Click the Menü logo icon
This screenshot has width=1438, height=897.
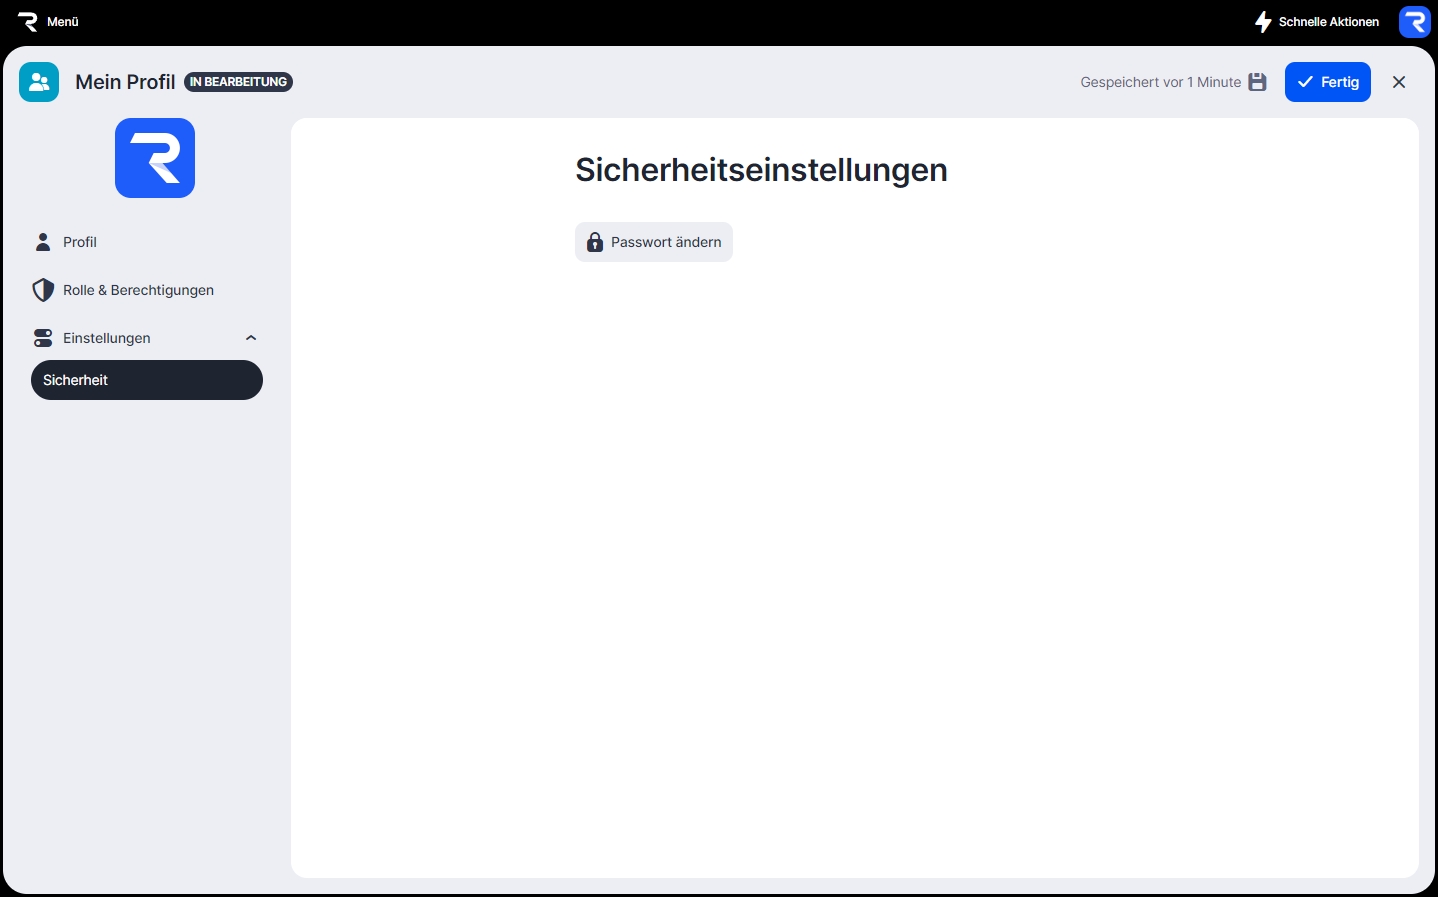pyautogui.click(x=27, y=22)
